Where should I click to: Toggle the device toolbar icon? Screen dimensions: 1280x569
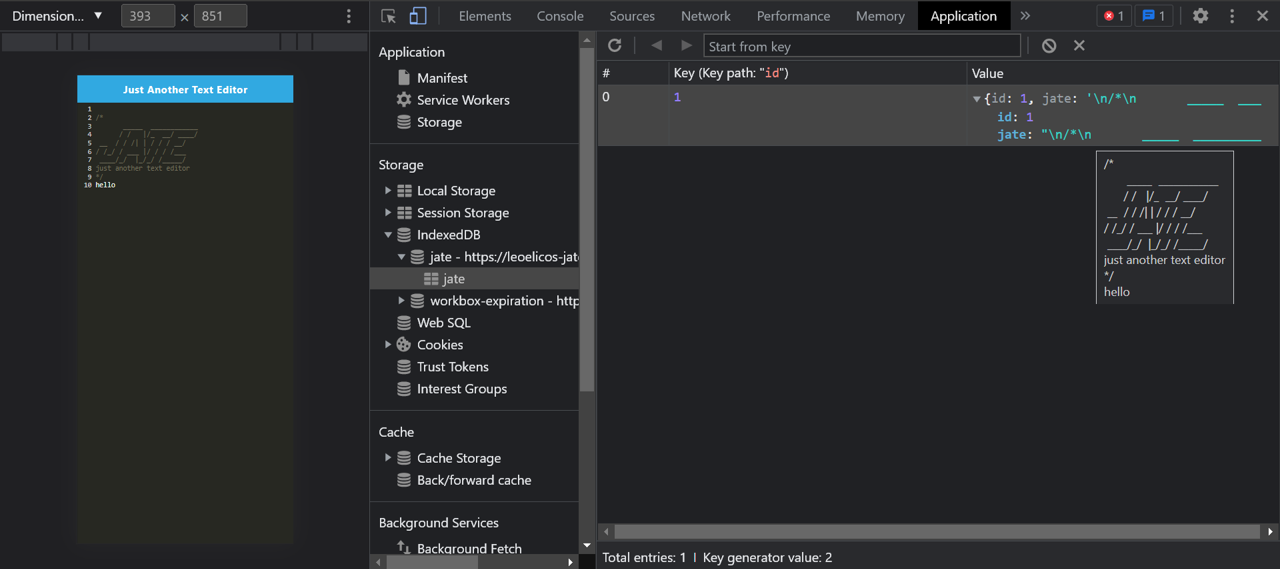tap(418, 16)
